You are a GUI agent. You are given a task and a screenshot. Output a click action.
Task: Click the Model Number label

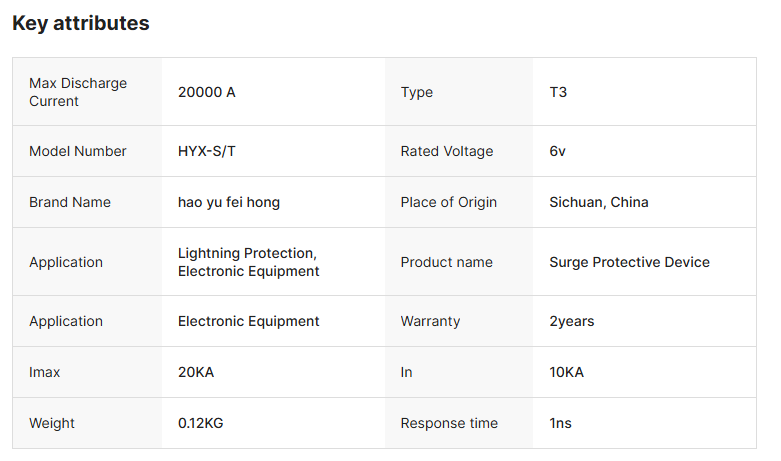78,151
